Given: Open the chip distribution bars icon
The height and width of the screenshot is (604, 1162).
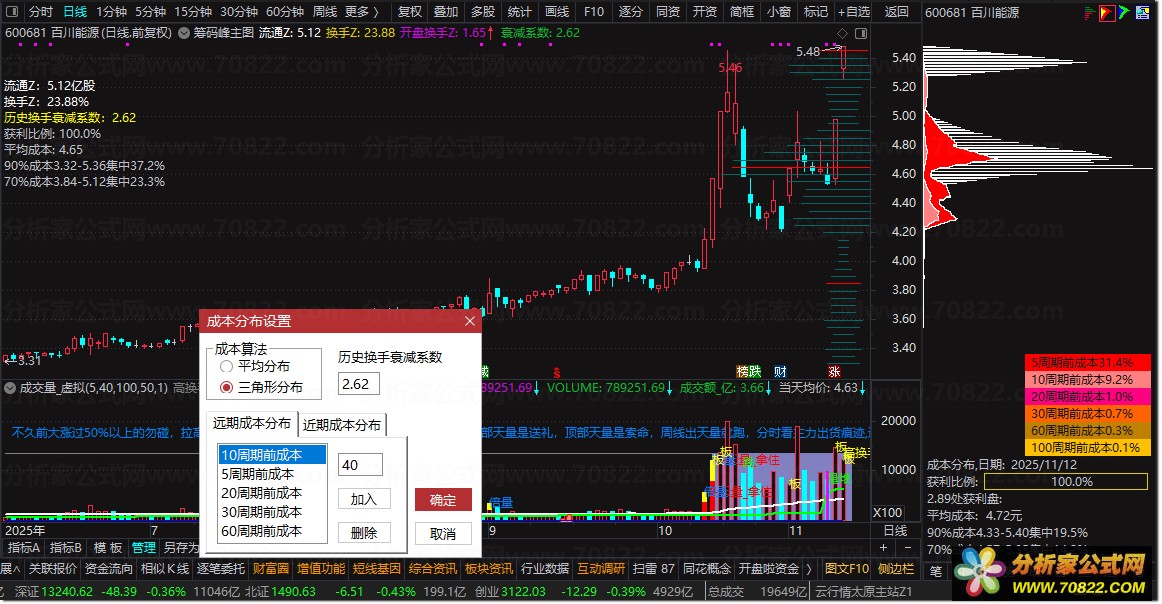Looking at the screenshot, I should coord(1089,13).
